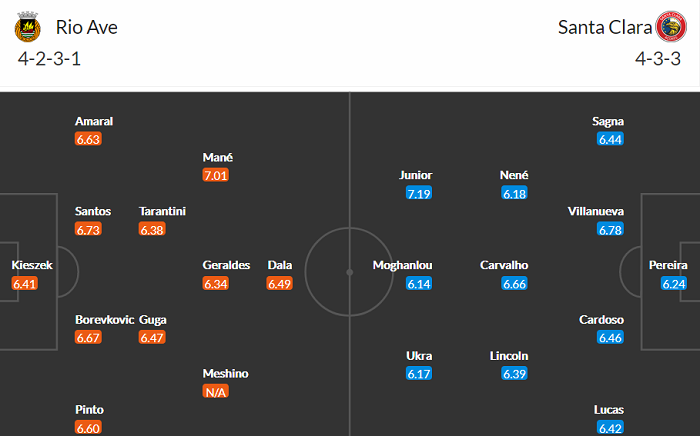This screenshot has height=436, width=700.
Task: Select player Carvalho
Action: pyautogui.click(x=502, y=265)
